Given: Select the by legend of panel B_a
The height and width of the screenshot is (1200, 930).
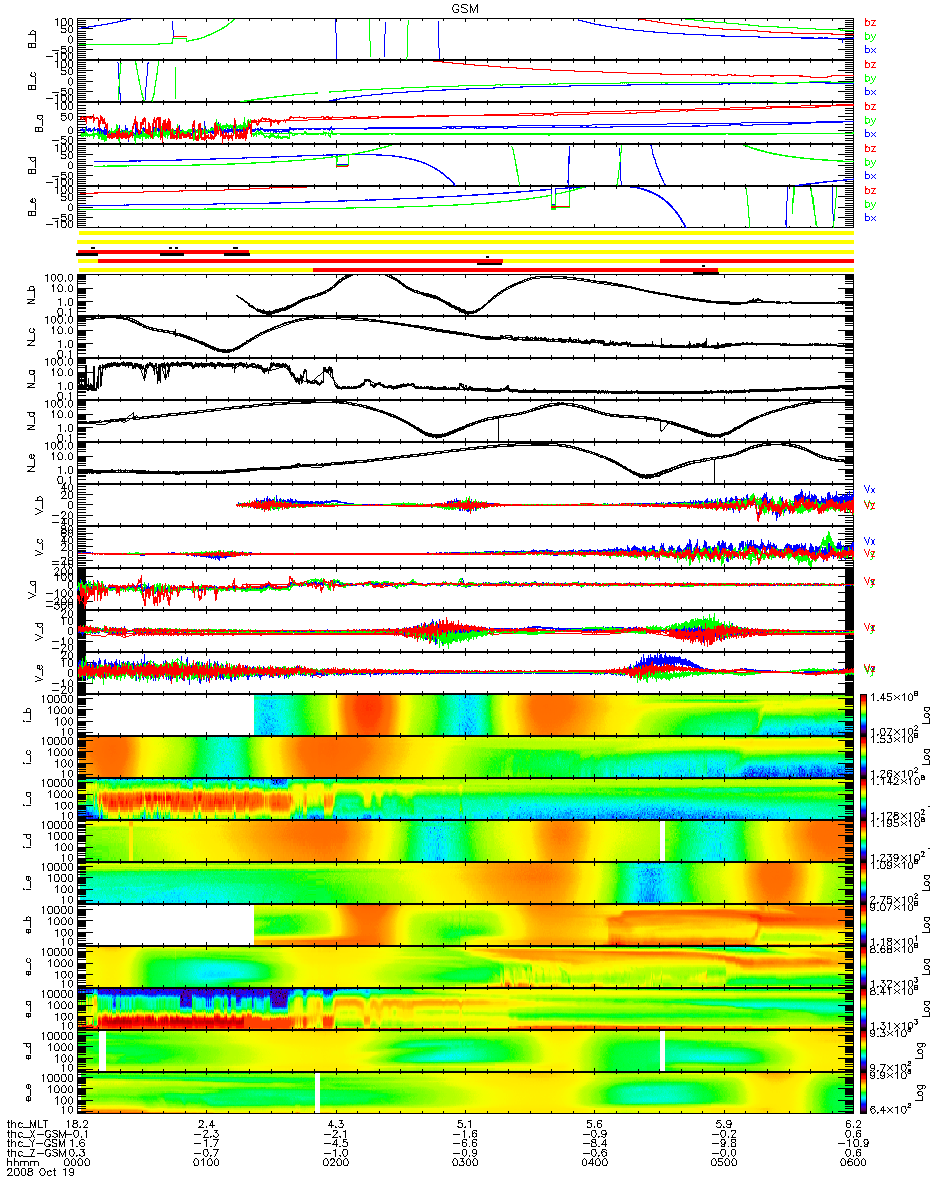Looking at the screenshot, I should click(x=870, y=120).
